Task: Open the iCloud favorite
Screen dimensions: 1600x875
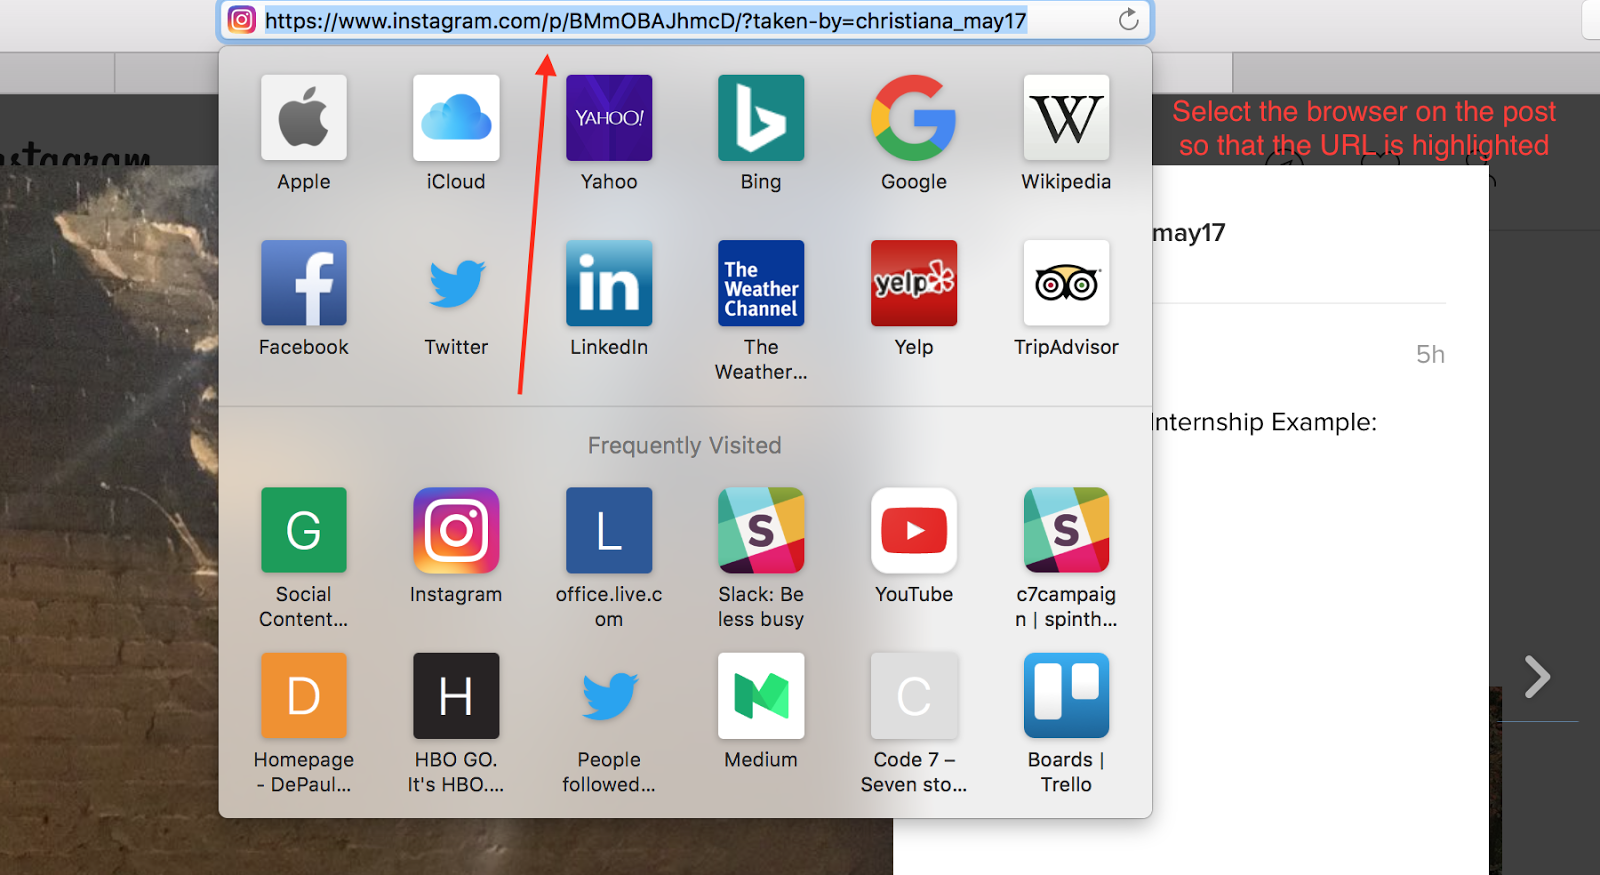Action: [456, 118]
